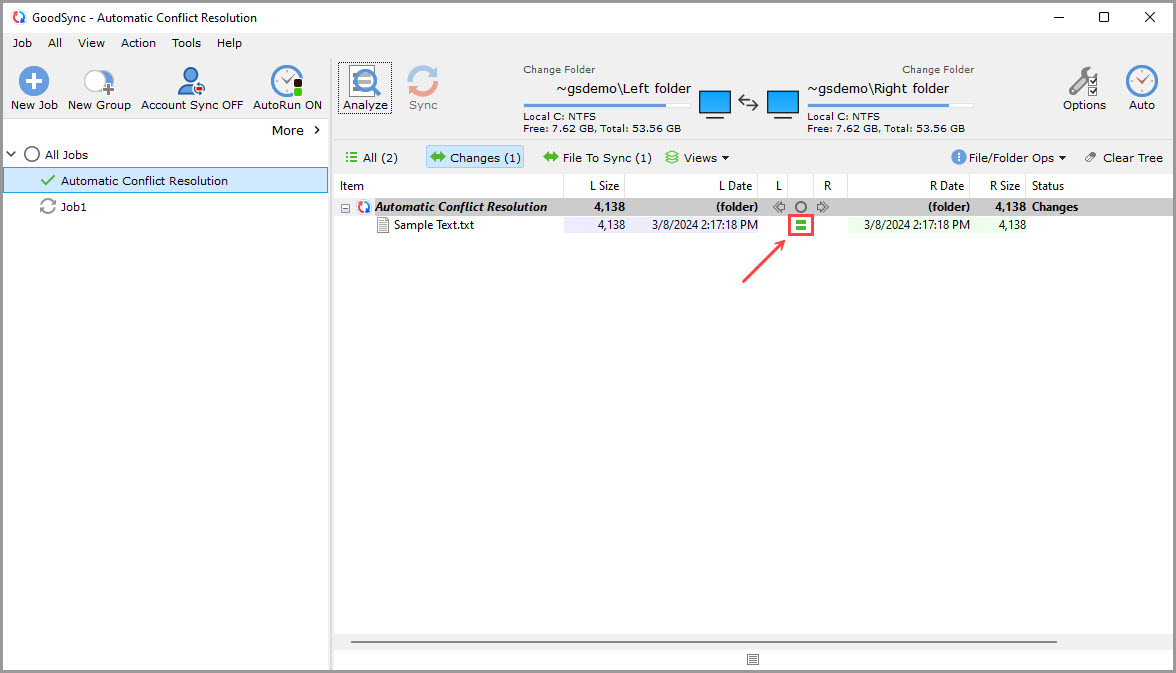Open the Views dropdown
This screenshot has width=1176, height=673.
point(697,158)
